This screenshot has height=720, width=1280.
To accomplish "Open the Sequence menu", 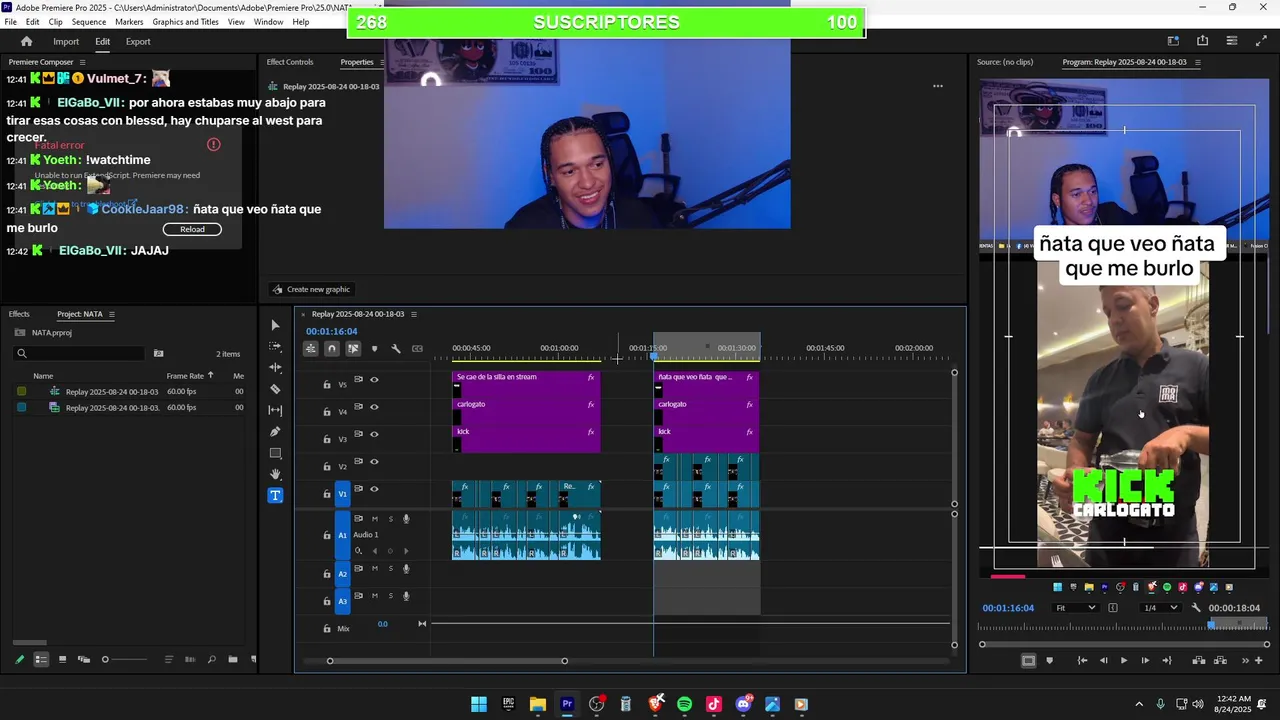I will tap(89, 22).
